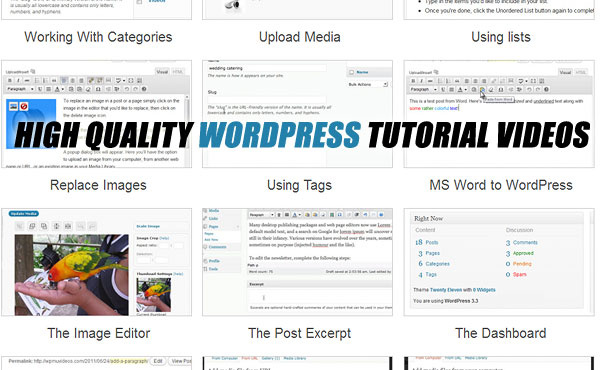Click fullscreen icon in Replace Images editor

point(130,80)
